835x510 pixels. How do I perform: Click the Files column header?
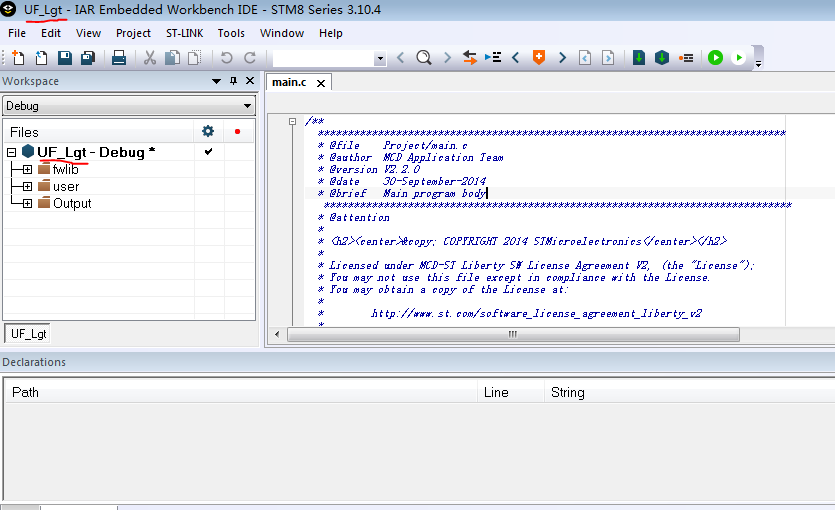99,132
